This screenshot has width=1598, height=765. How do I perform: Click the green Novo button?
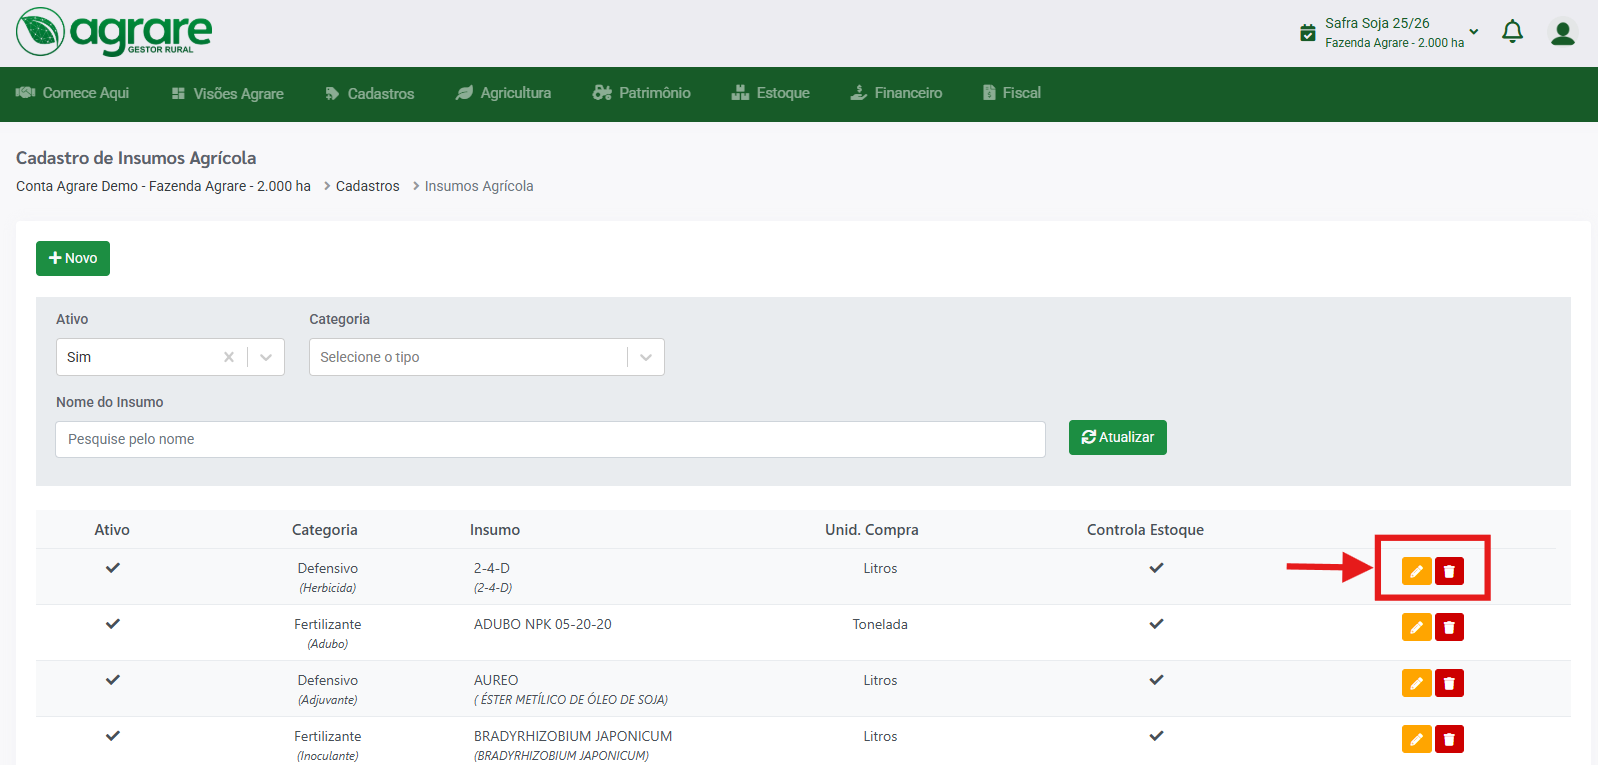(x=73, y=258)
